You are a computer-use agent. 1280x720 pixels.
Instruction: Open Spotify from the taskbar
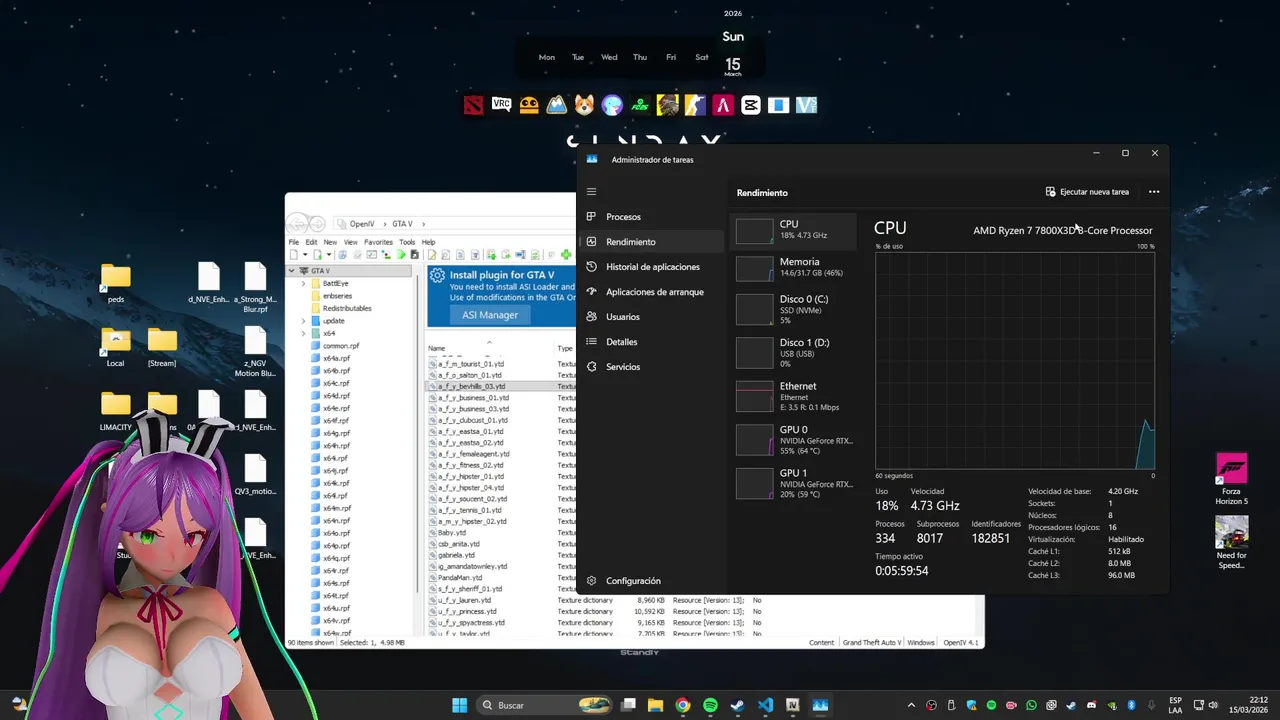(x=710, y=705)
